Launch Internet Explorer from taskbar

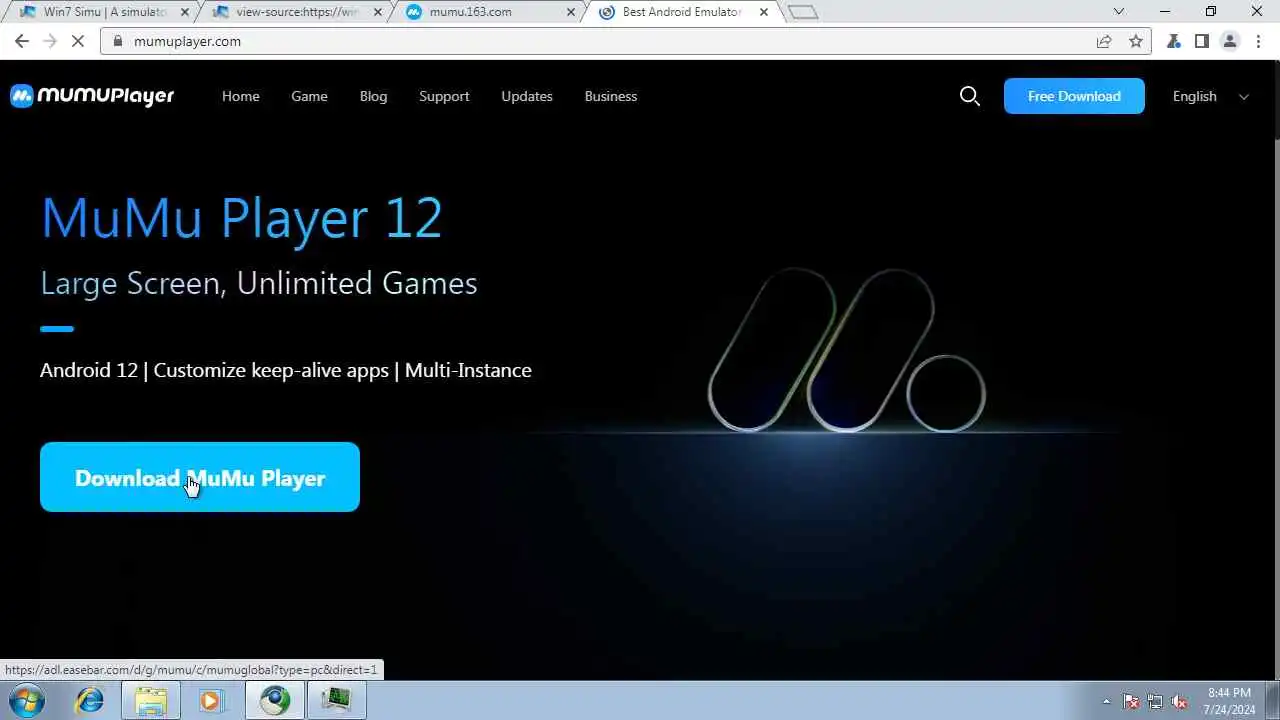(x=90, y=700)
